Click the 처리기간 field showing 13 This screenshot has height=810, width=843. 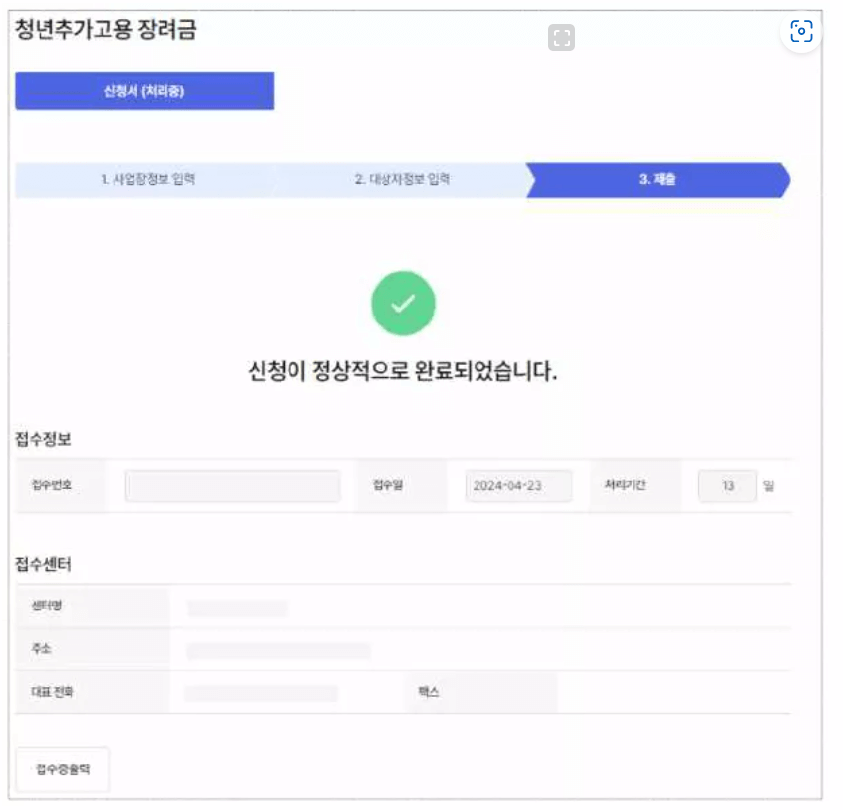coord(727,486)
